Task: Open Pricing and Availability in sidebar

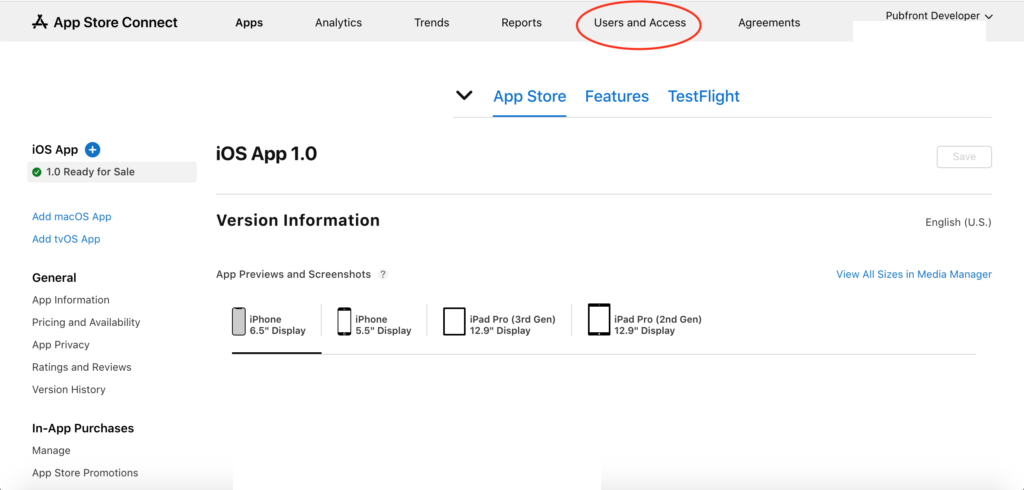Action: [86, 323]
